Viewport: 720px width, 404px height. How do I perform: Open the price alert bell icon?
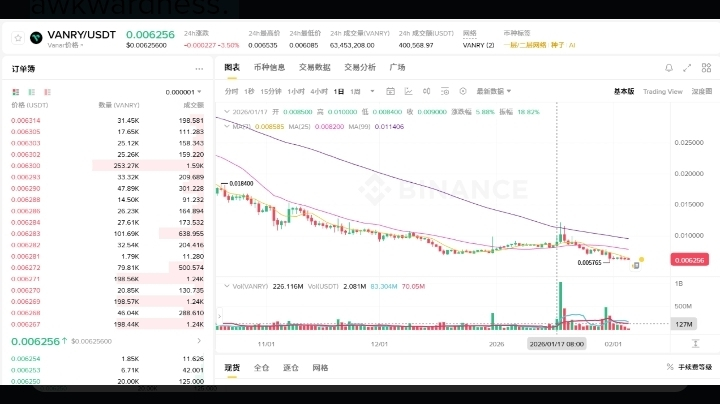669,68
